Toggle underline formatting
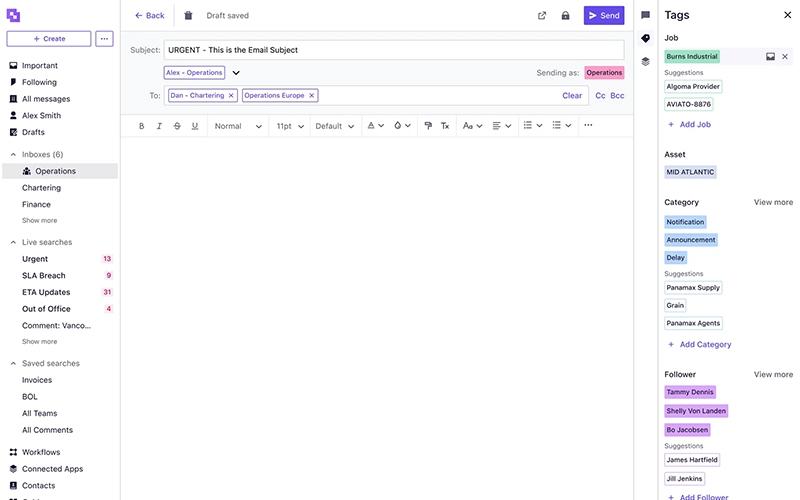Viewport: 800px width, 500px height. pyautogui.click(x=195, y=126)
